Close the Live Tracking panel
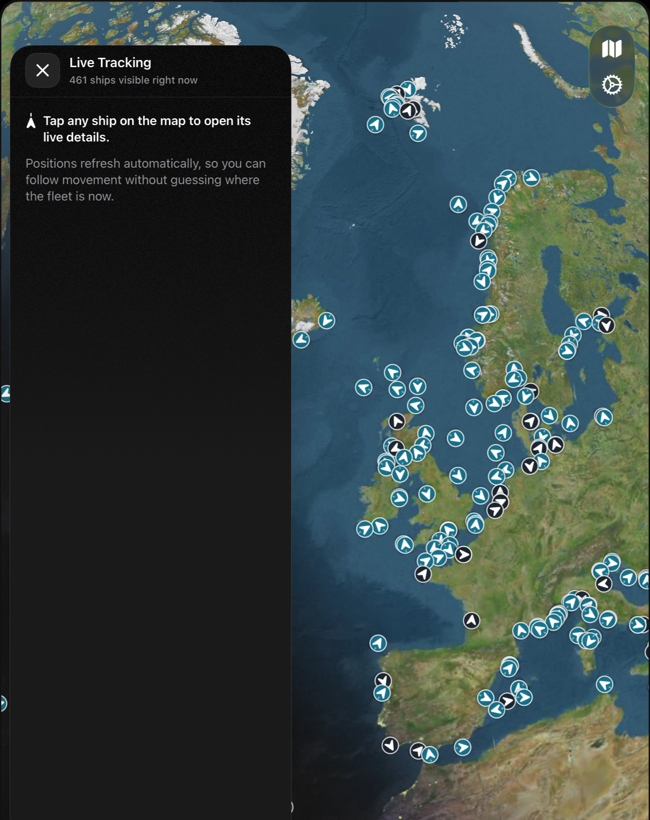Viewport: 650px width, 820px height. [42, 70]
